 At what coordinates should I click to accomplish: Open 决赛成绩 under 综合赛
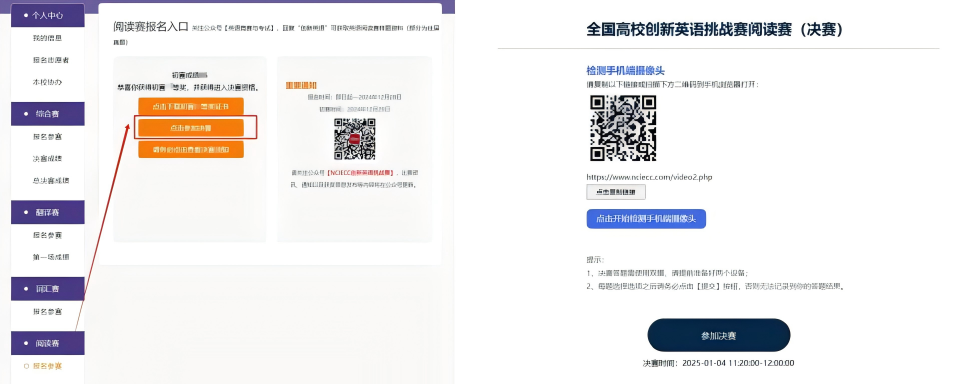[x=47, y=158]
